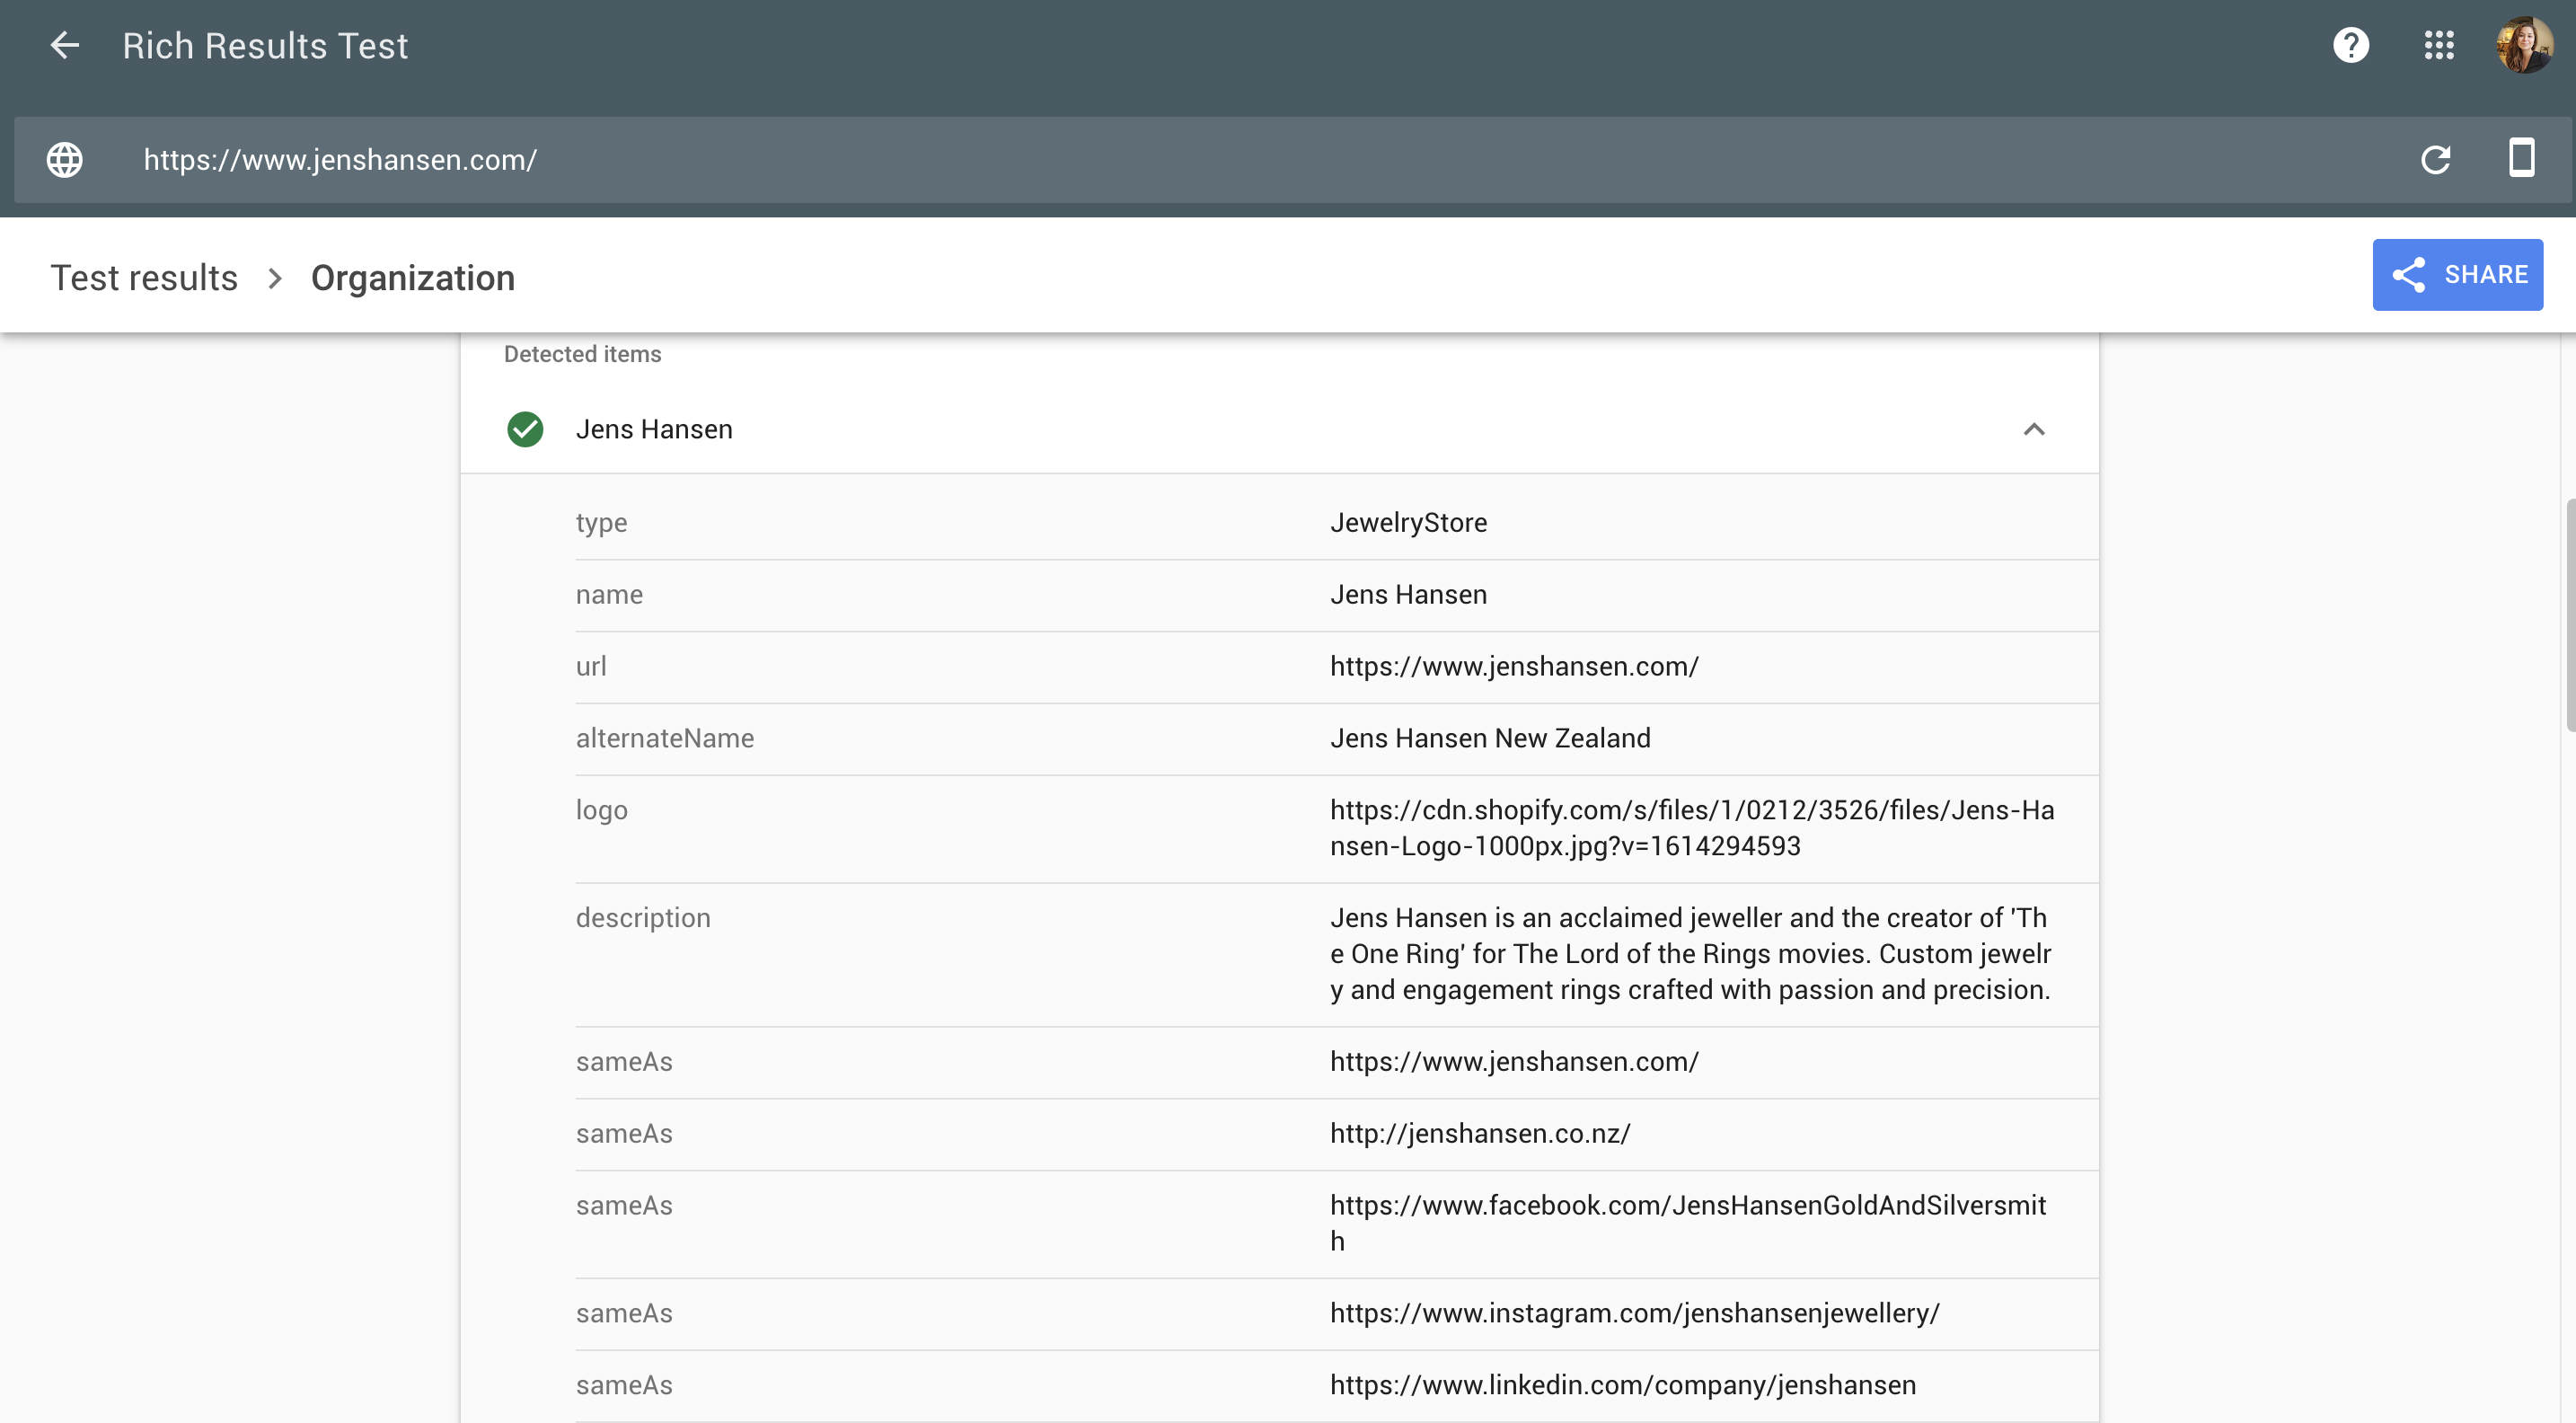Image resolution: width=2576 pixels, height=1423 pixels.
Task: Click the share icon inside the SHARE button
Action: pyautogui.click(x=2410, y=275)
